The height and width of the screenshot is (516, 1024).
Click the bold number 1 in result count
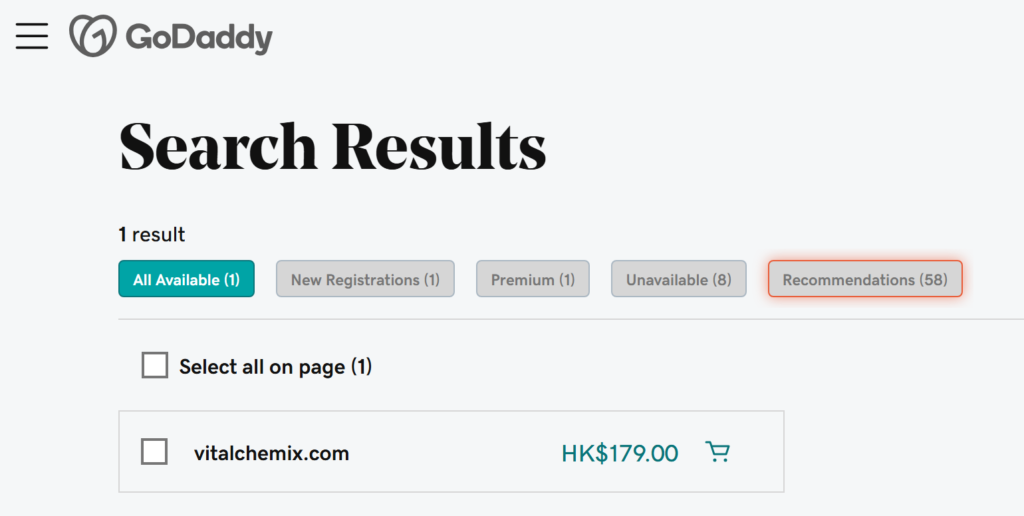tap(123, 235)
